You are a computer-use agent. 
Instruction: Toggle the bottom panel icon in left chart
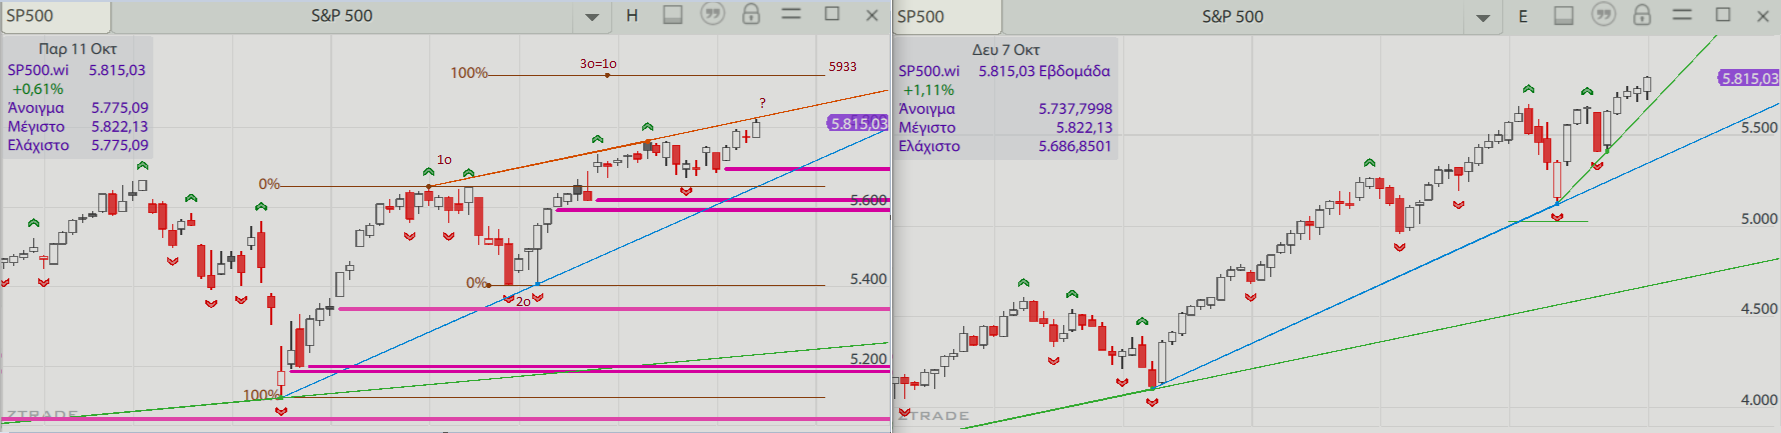click(673, 15)
